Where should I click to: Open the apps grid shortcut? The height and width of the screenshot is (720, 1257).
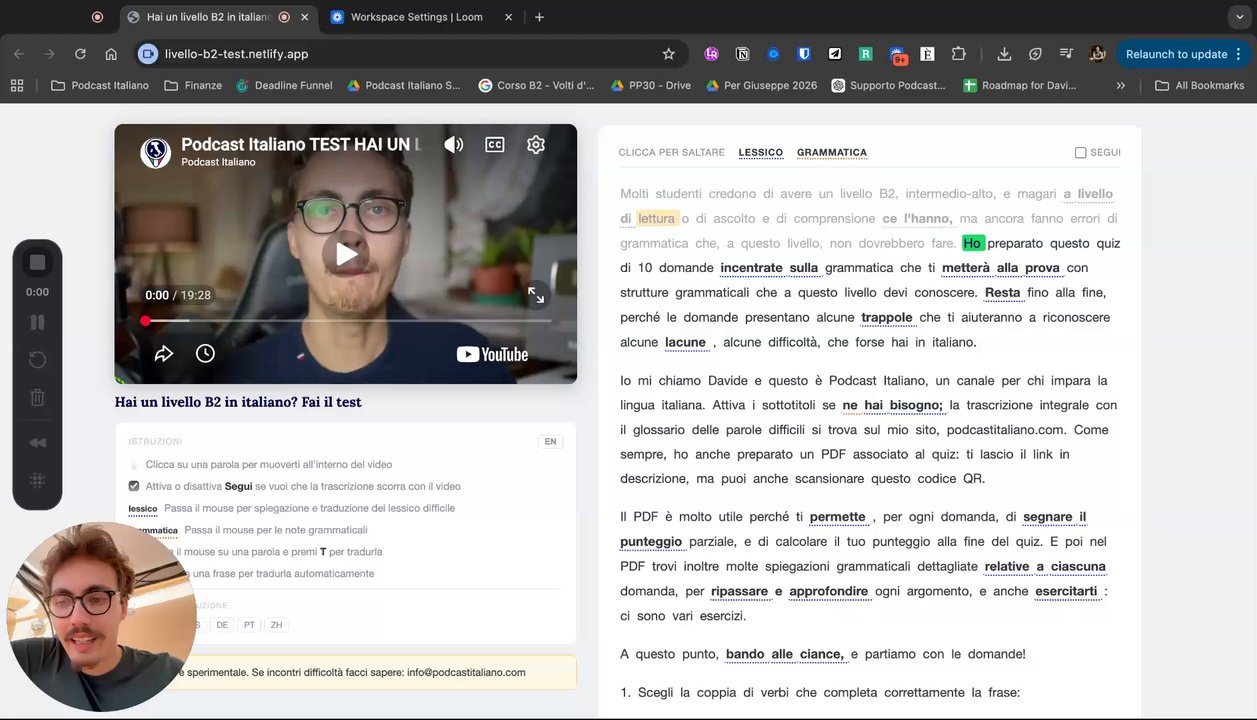[17, 86]
